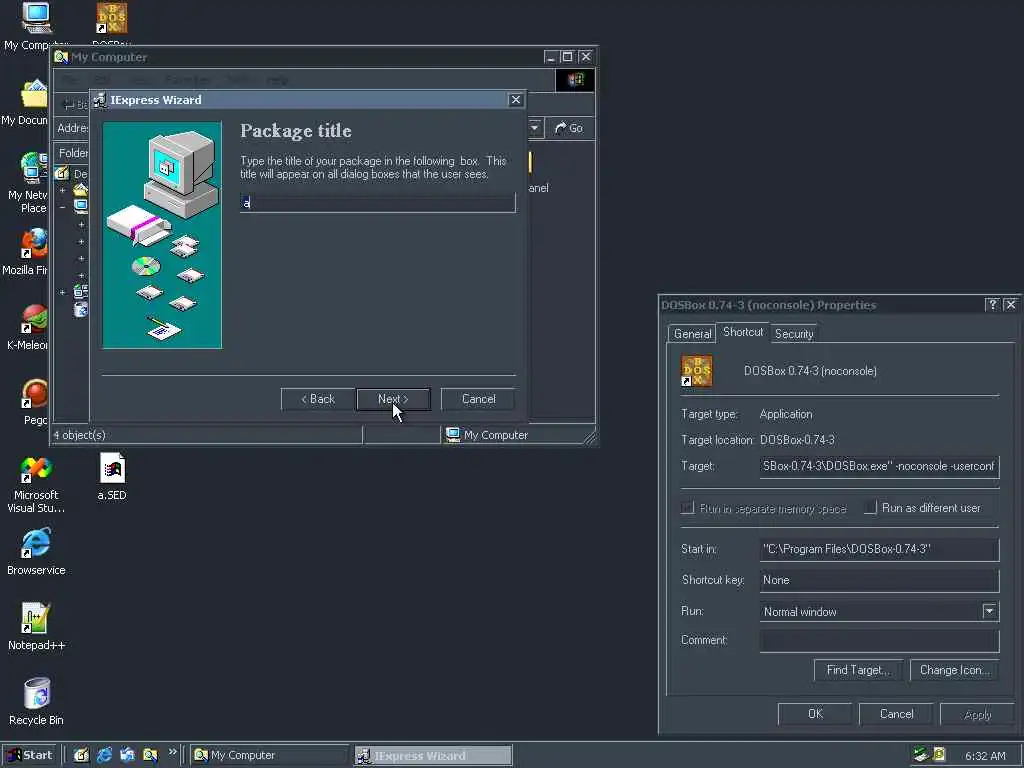The image size is (1024, 768).
Task: Select Desktop icon in Folders tree
Action: pos(62,173)
